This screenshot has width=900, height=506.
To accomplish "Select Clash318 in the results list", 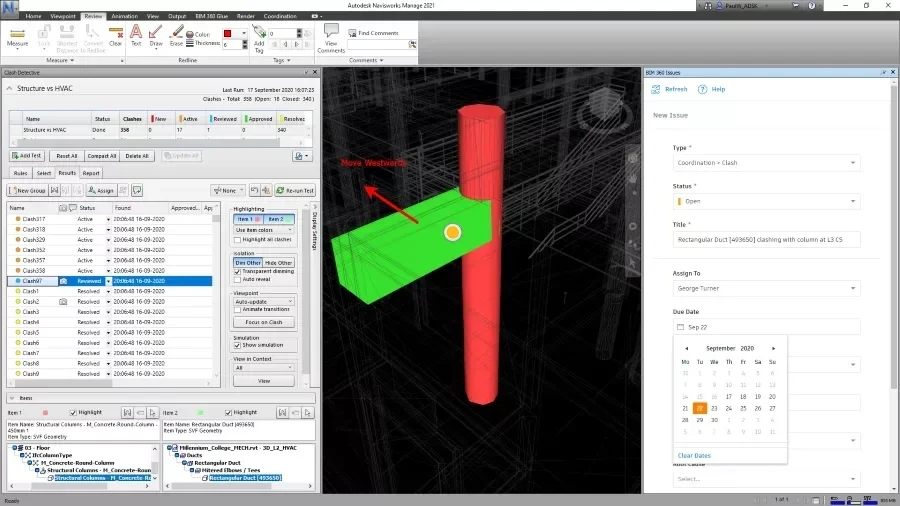I will pos(34,229).
